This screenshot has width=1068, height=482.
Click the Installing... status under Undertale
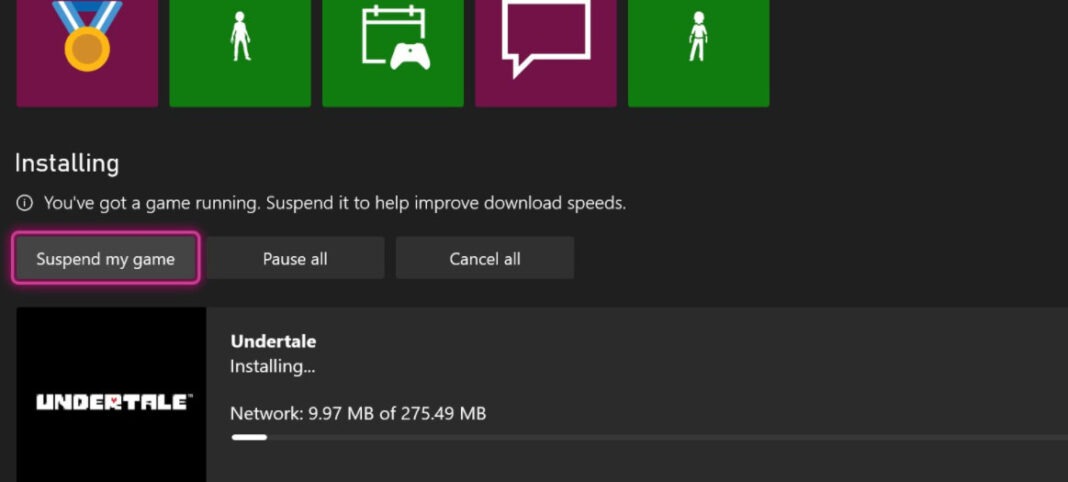coord(272,367)
